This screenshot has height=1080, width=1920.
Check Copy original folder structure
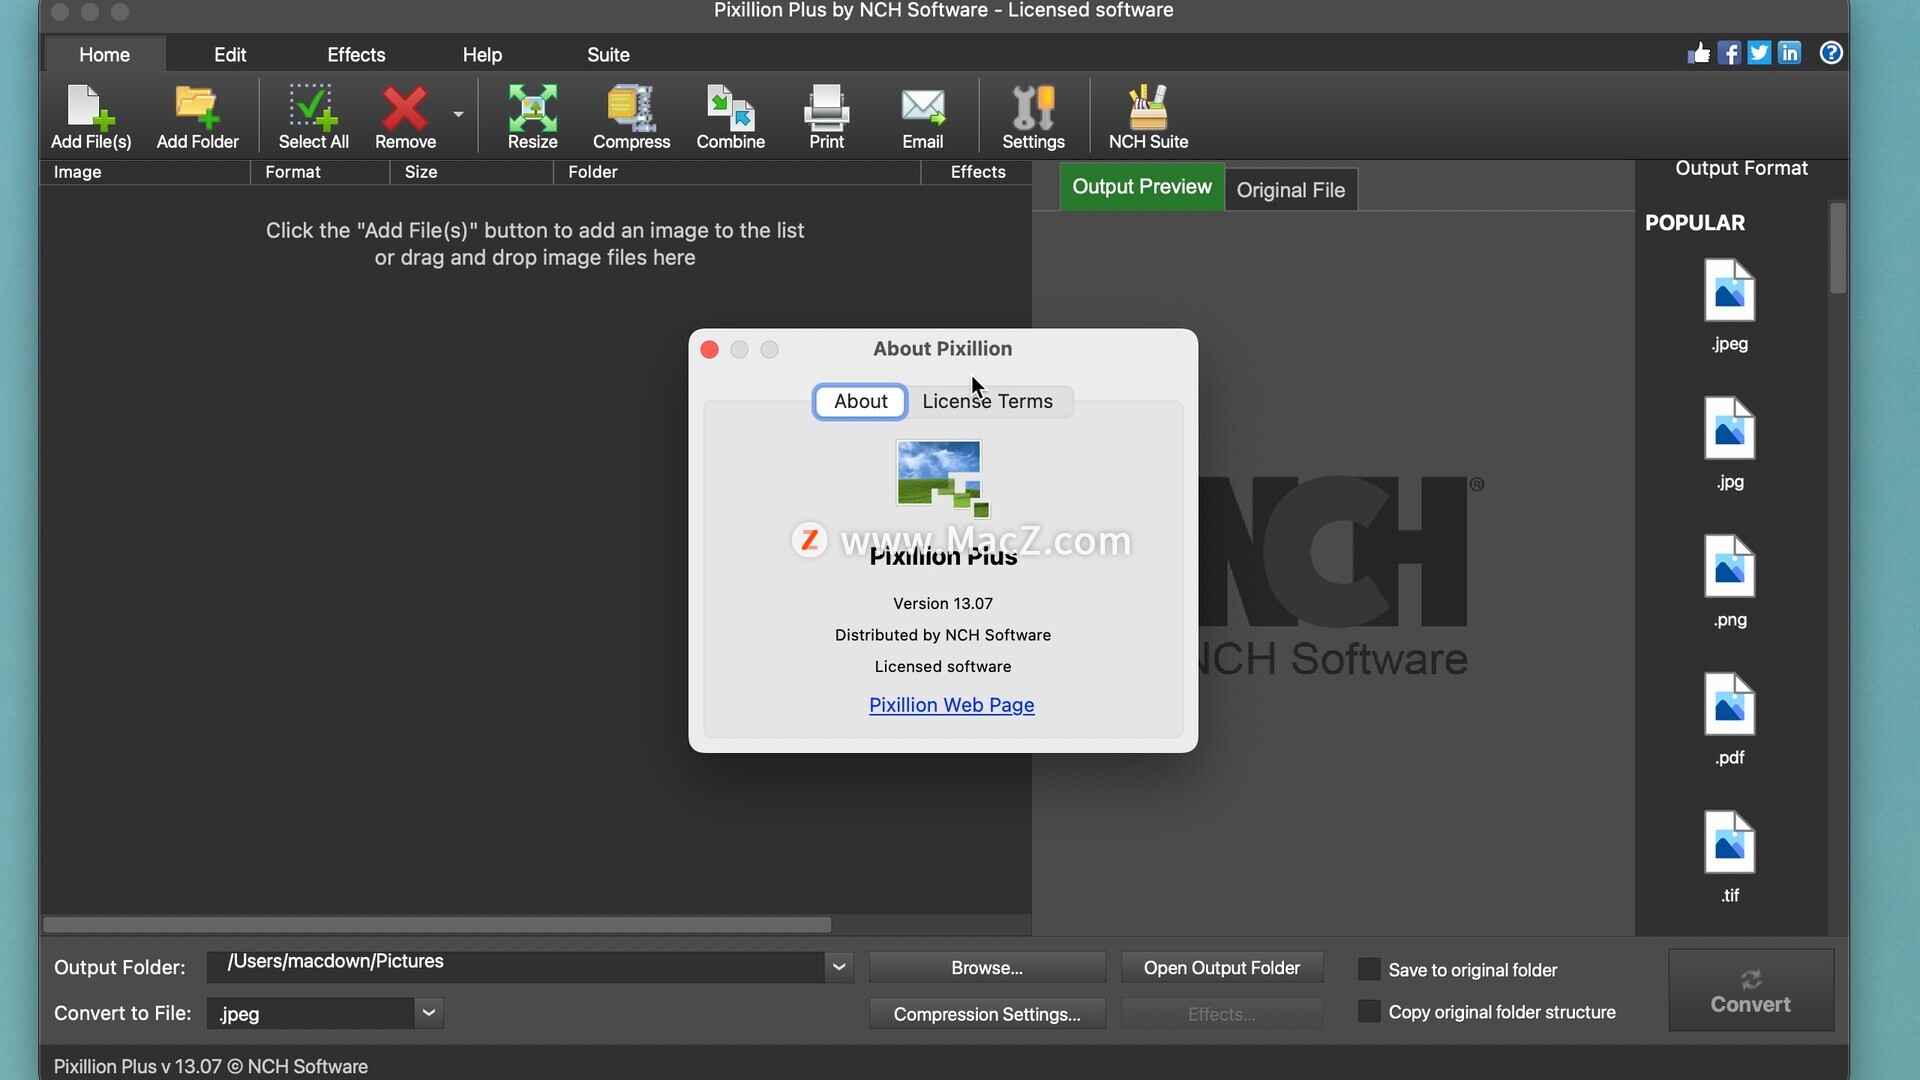point(1369,1011)
